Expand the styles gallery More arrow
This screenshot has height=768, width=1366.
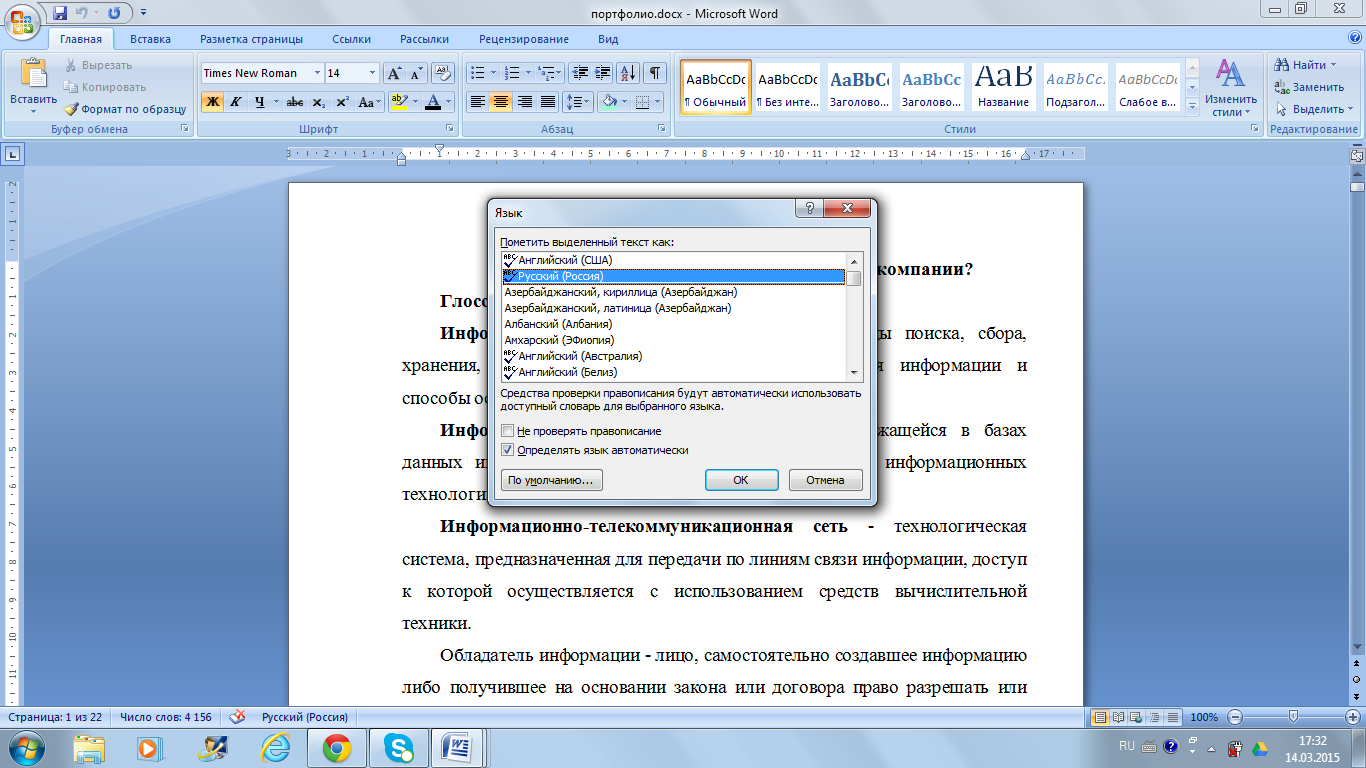tap(1191, 109)
